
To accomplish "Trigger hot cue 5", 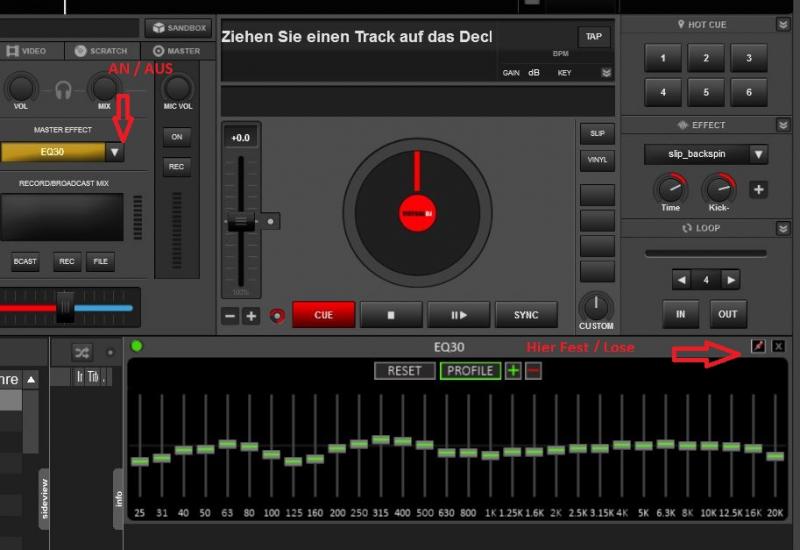I will pos(706,92).
